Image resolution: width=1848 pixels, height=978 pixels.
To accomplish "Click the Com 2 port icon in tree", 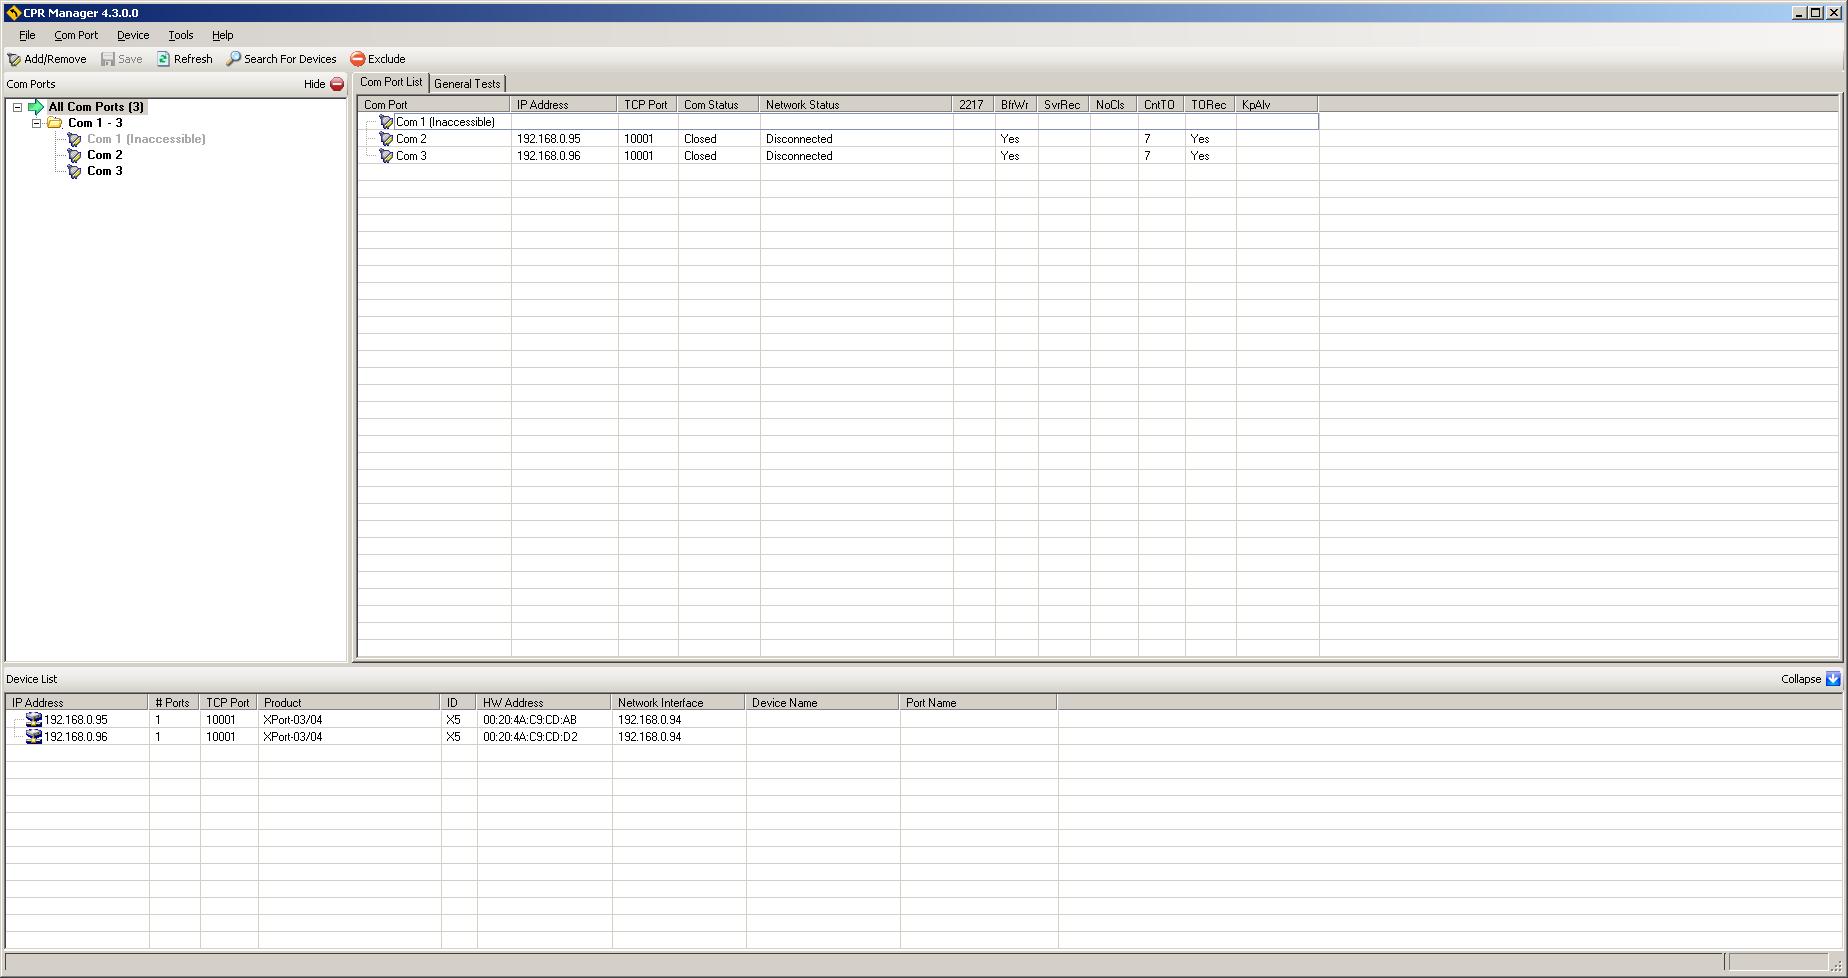I will [74, 155].
